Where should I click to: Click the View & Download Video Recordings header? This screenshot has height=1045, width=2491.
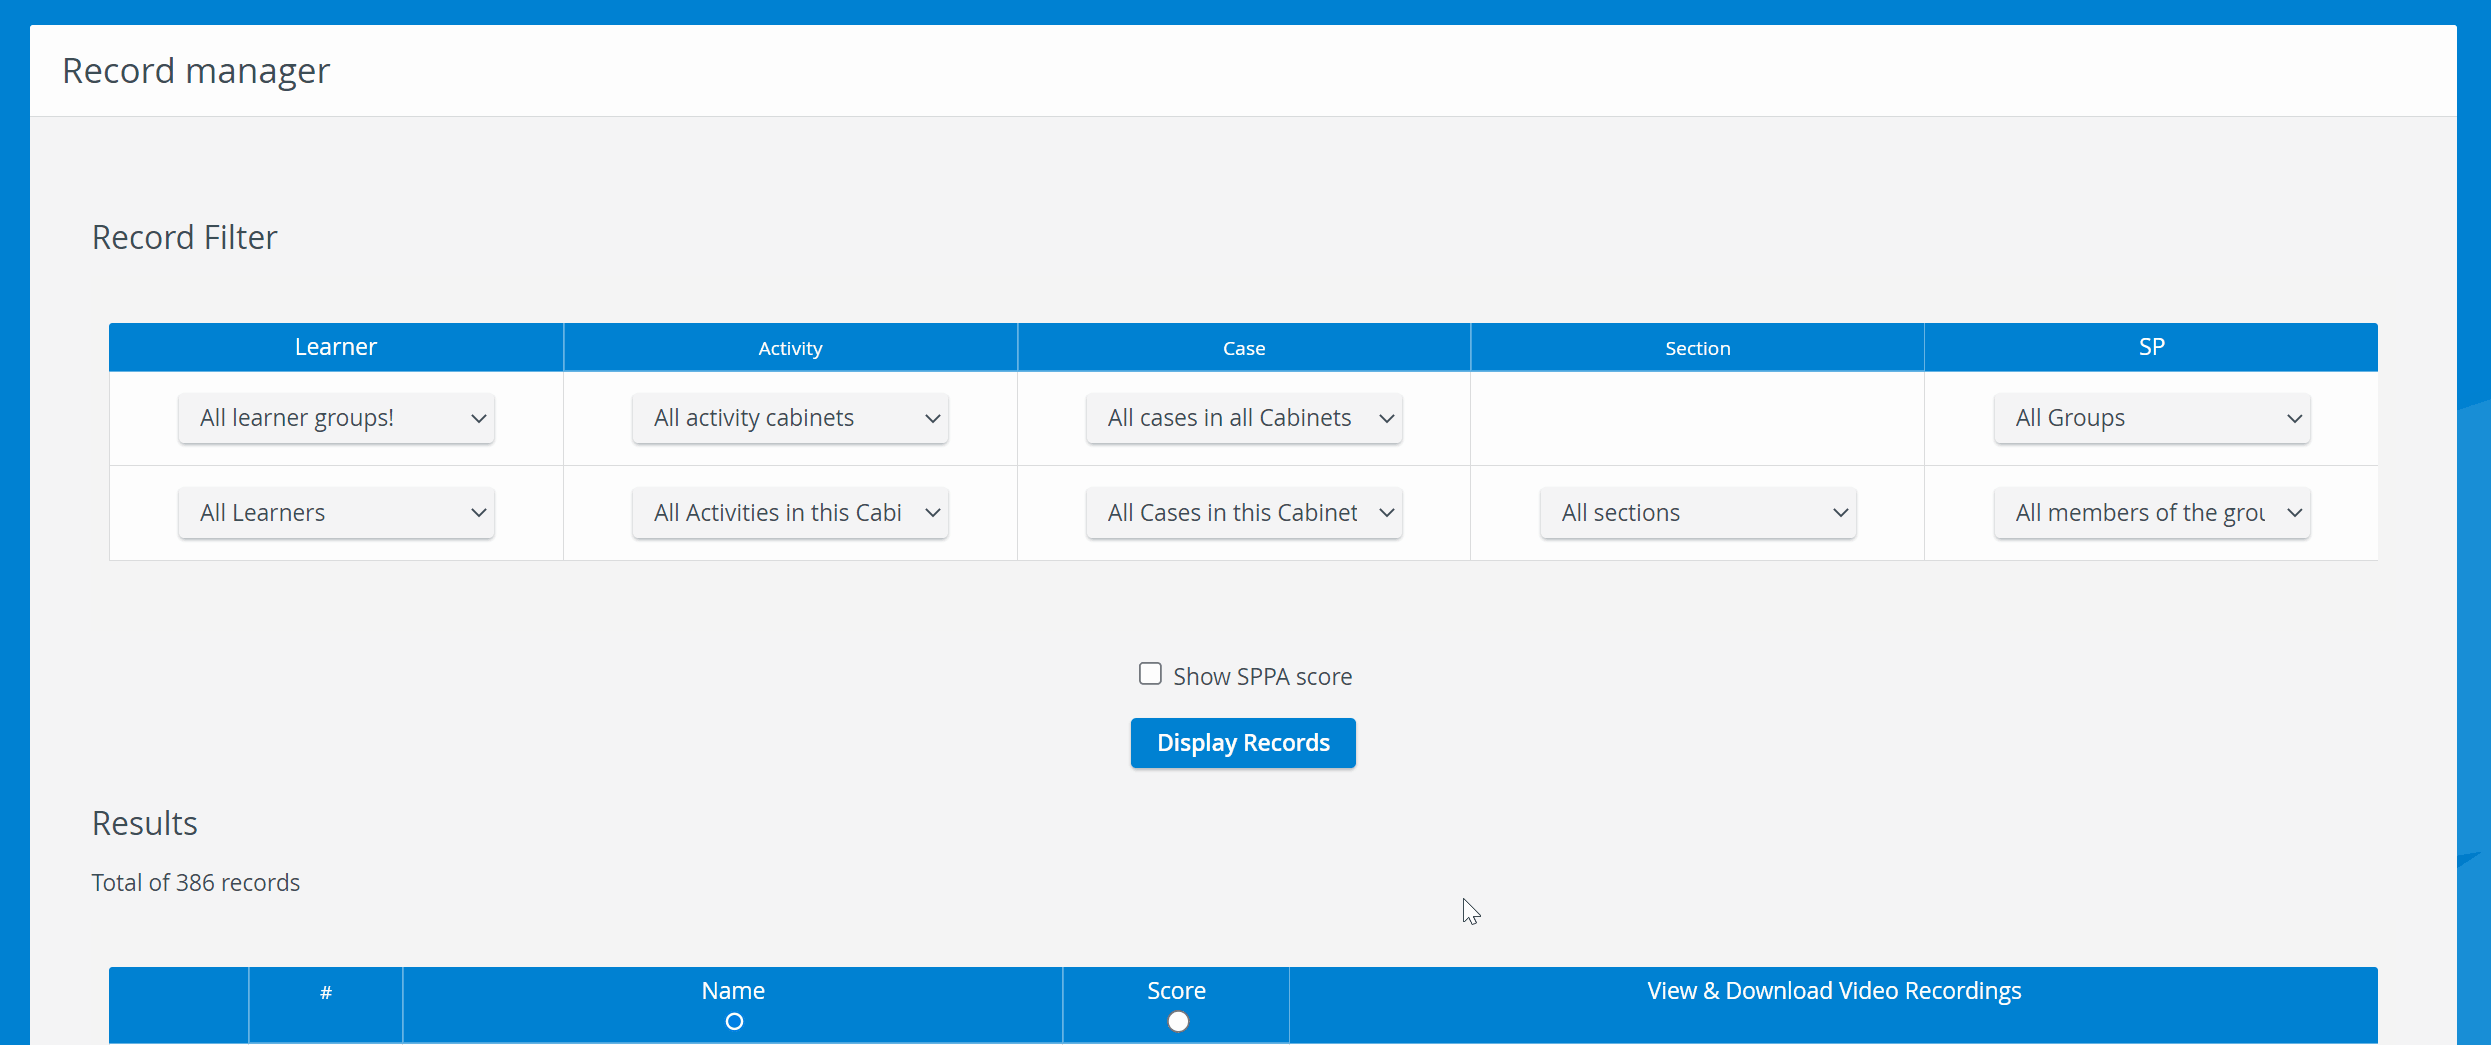coord(1834,991)
